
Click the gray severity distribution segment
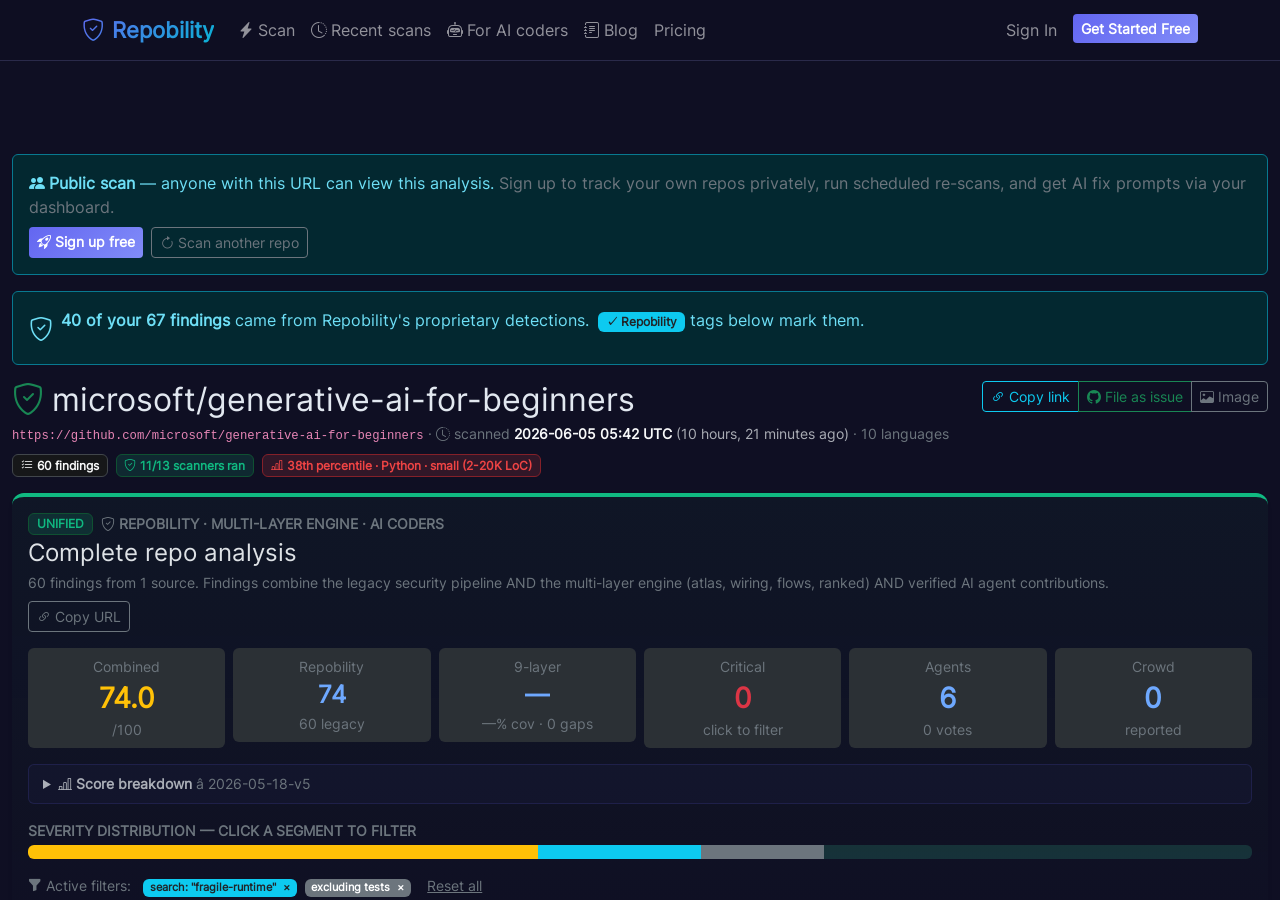(762, 852)
